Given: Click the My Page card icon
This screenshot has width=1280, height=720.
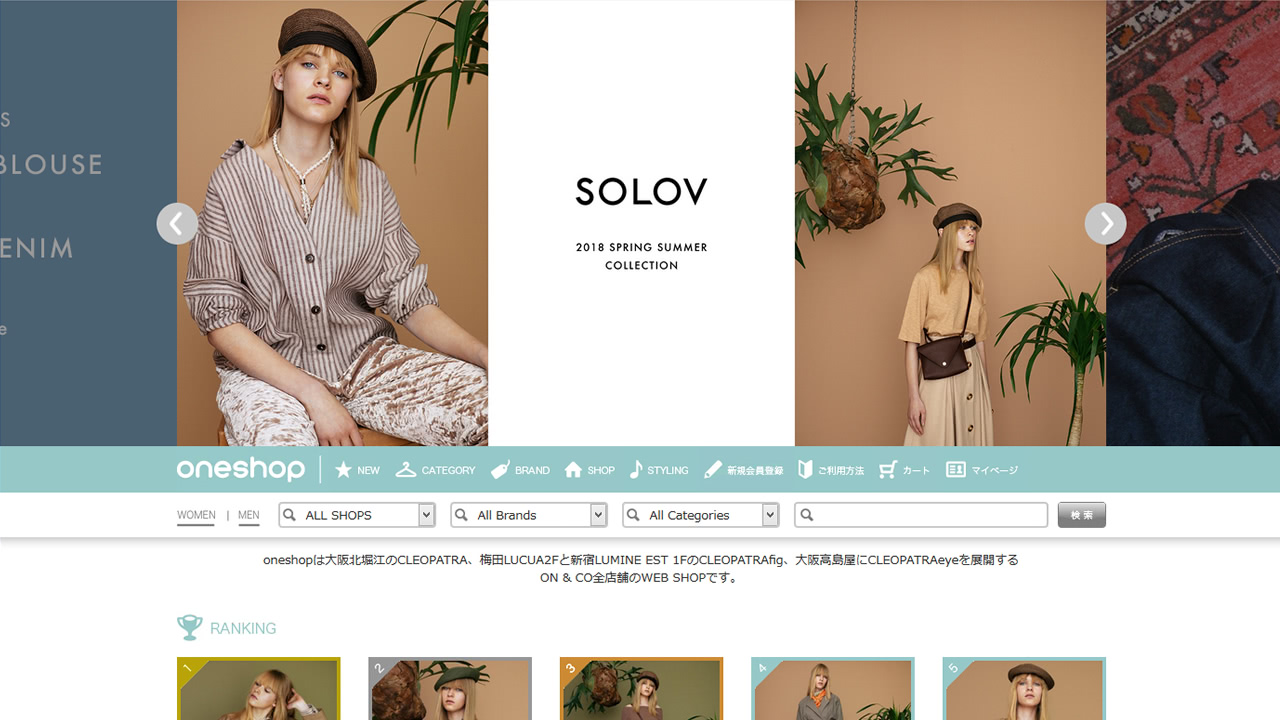Looking at the screenshot, I should click(x=956, y=470).
